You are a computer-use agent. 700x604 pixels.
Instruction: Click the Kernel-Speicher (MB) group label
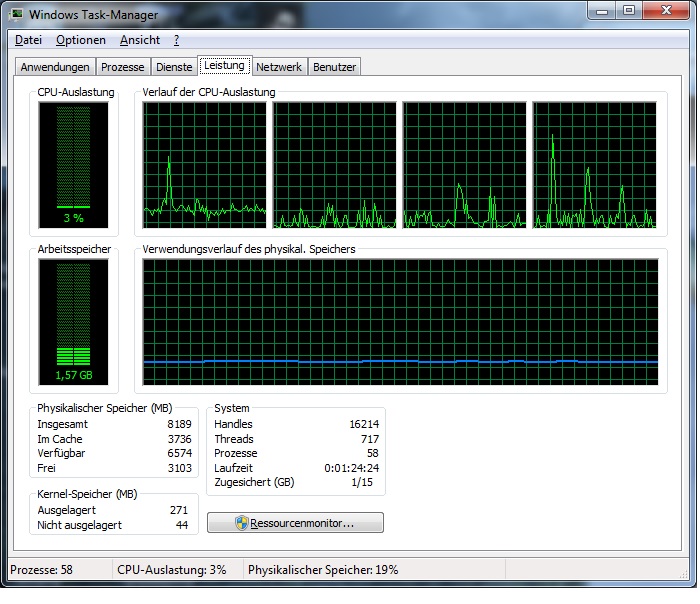[87, 494]
